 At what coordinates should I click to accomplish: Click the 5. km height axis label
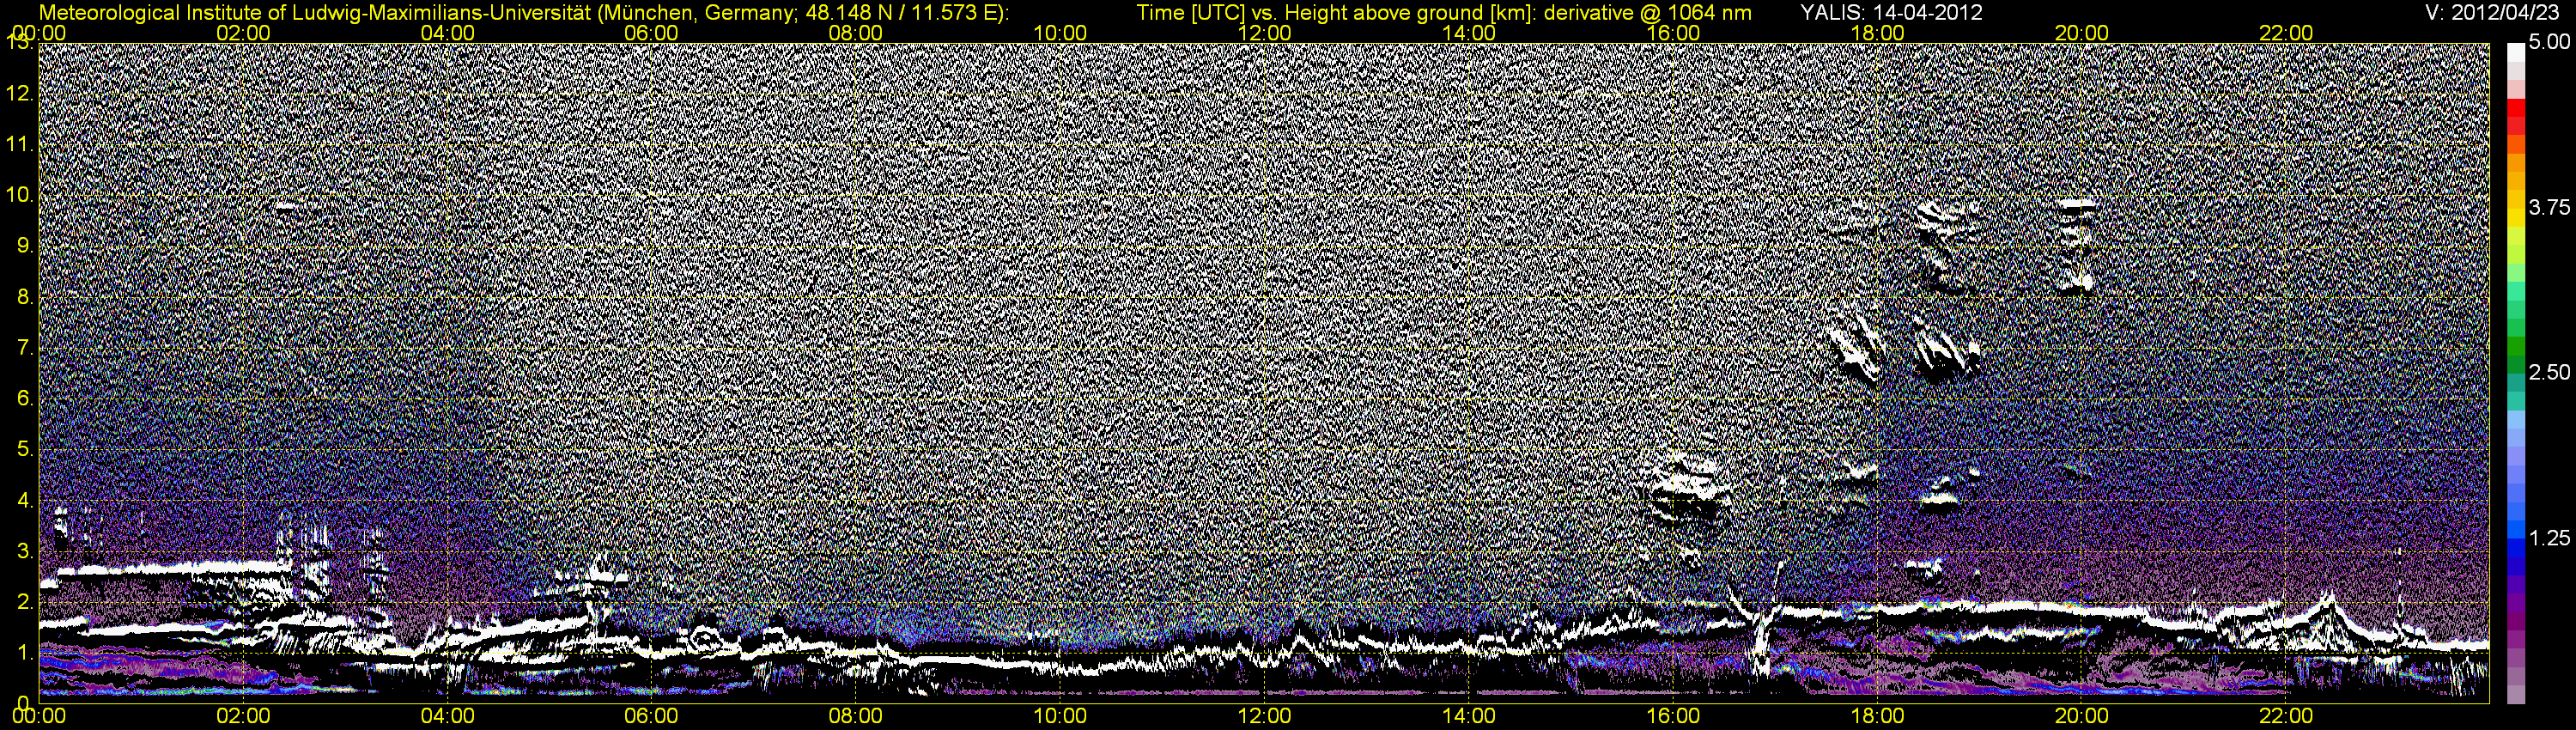click(x=25, y=449)
